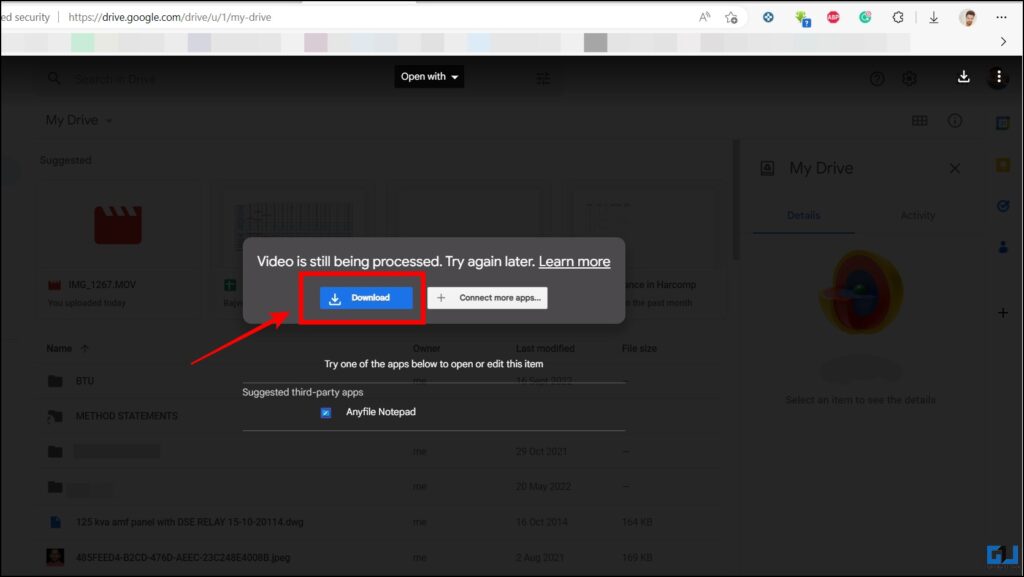The width and height of the screenshot is (1024, 577).
Task: Click the Search in Drive field
Action: [x=300, y=79]
